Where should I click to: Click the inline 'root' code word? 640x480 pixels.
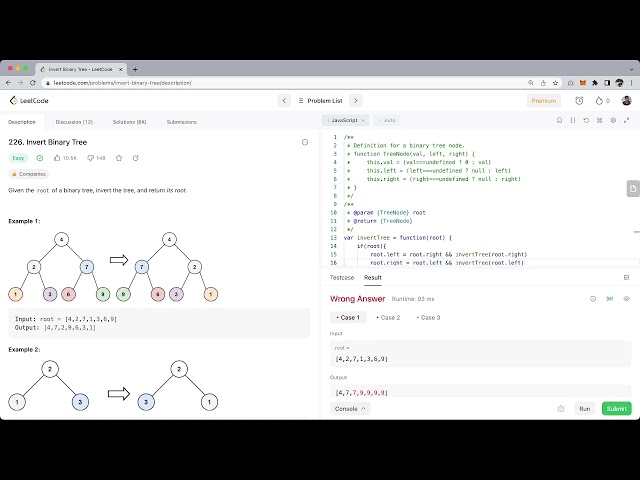[x=43, y=190]
